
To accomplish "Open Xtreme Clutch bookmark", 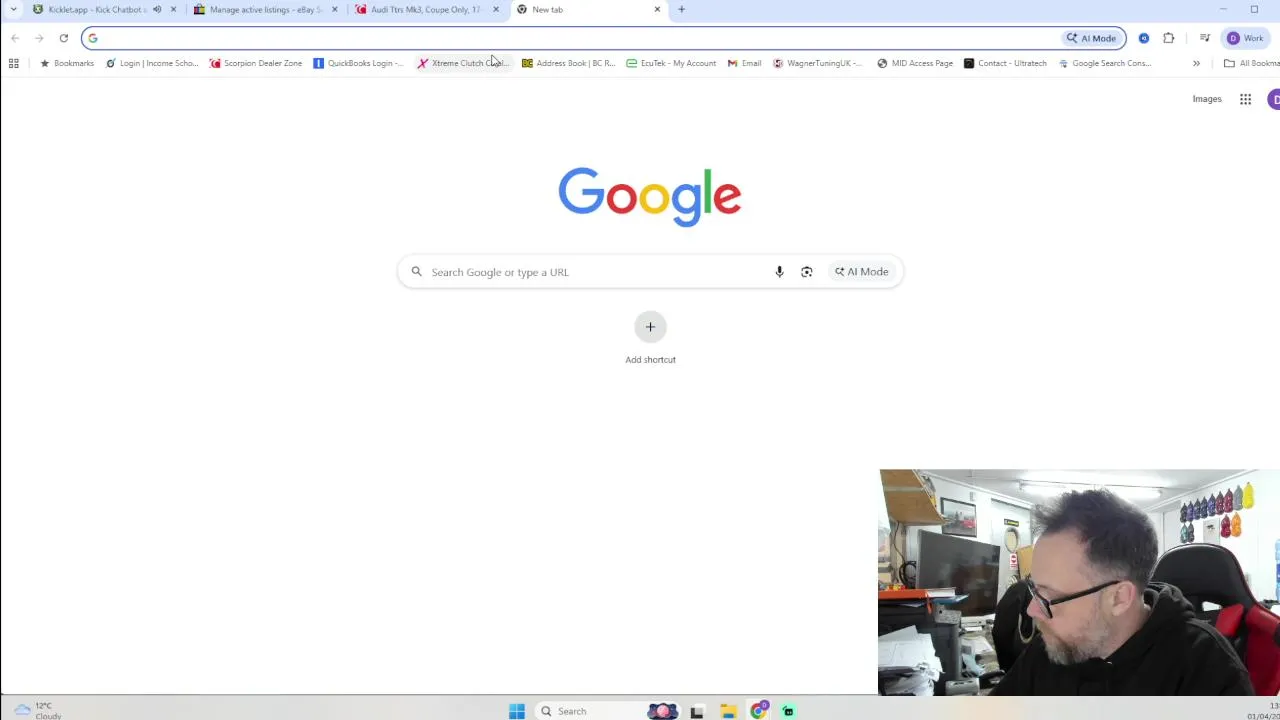I will point(464,63).
